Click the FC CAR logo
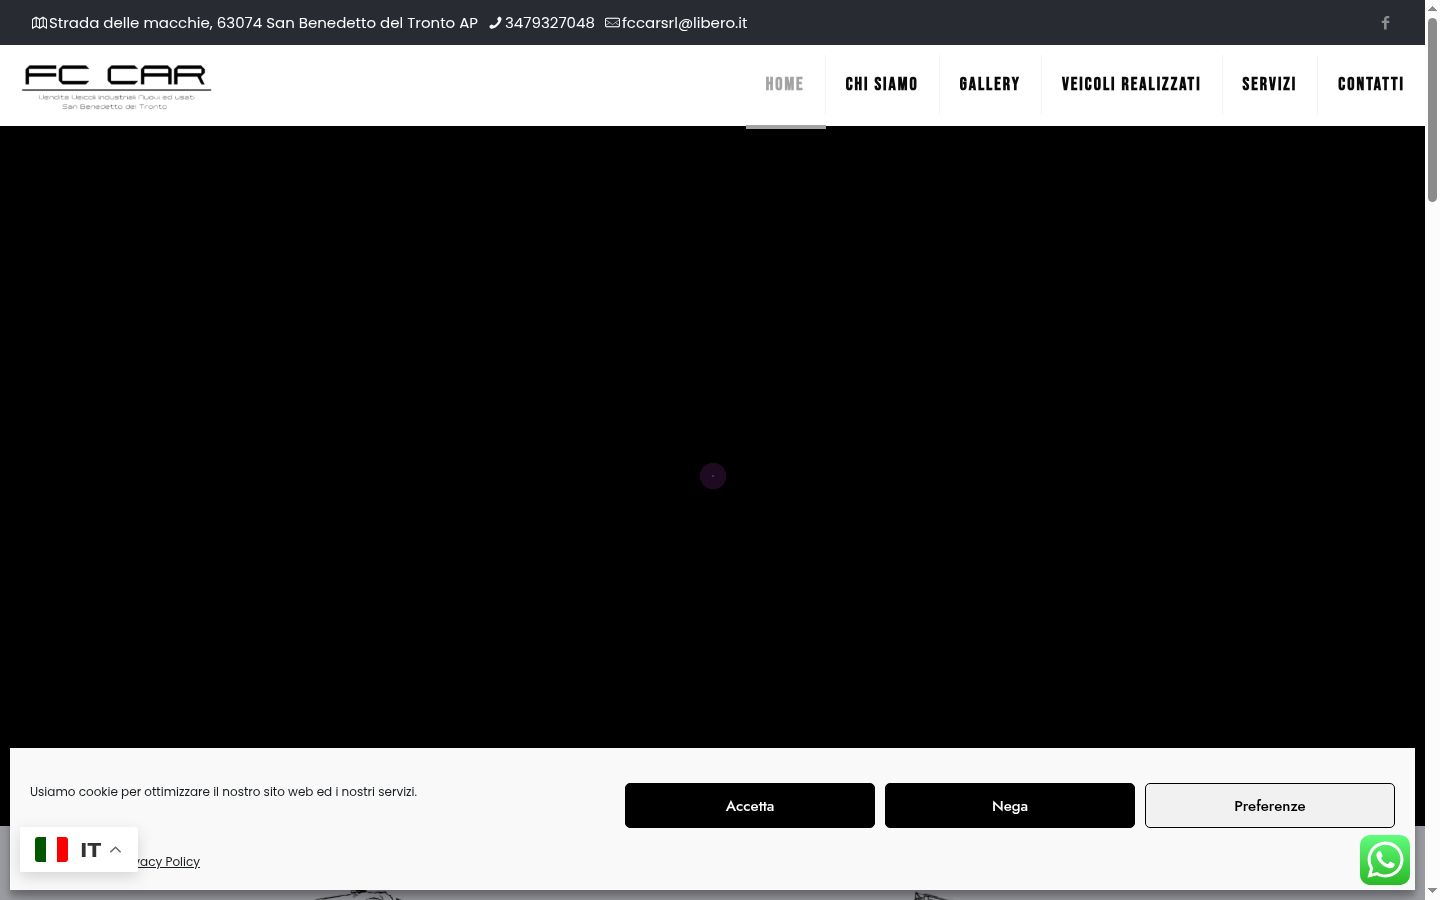The height and width of the screenshot is (900, 1440). coord(116,86)
